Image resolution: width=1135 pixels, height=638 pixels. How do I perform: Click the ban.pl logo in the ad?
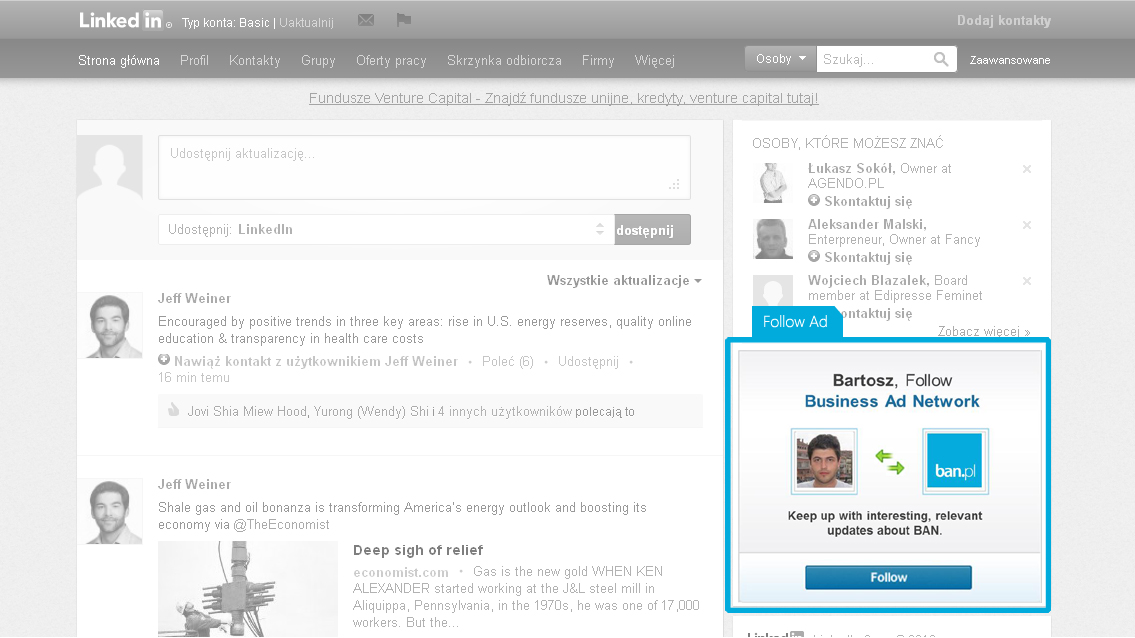pyautogui.click(x=955, y=461)
